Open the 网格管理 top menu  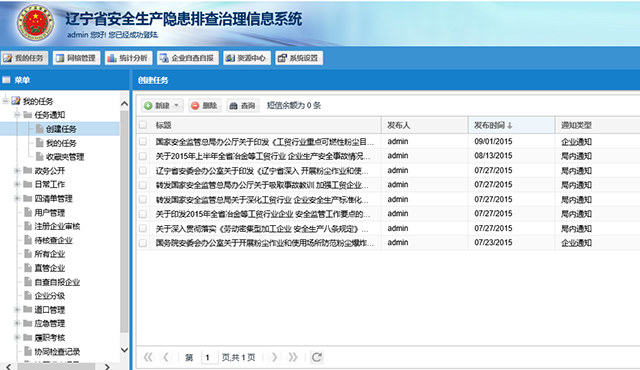[x=76, y=58]
